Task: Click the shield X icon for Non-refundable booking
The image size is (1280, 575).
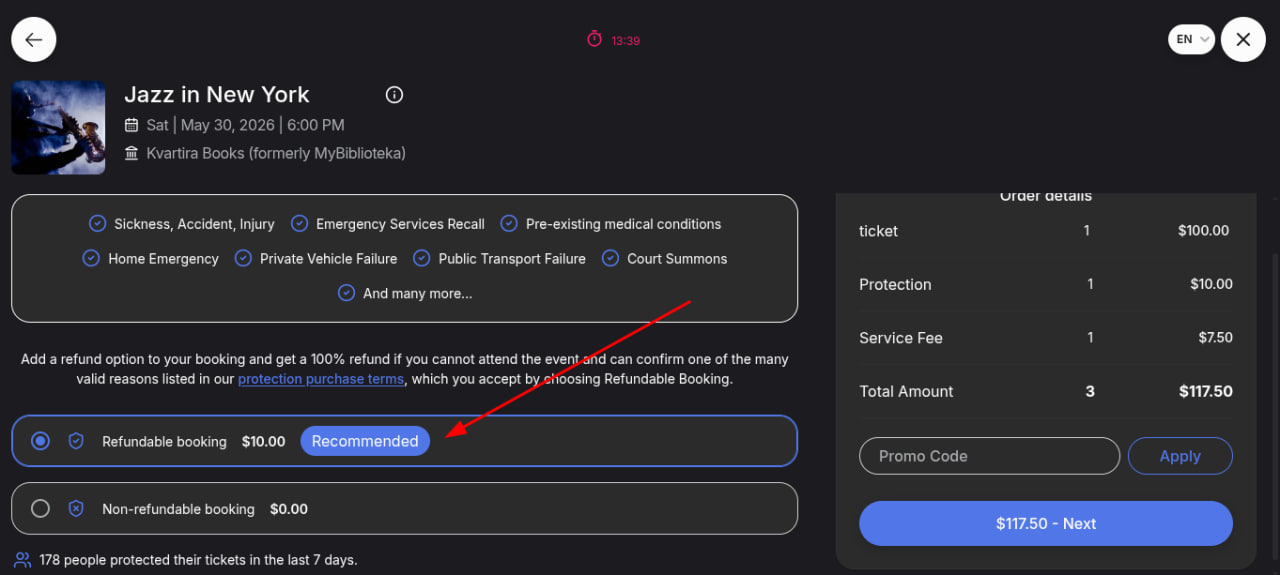Action: pos(76,509)
